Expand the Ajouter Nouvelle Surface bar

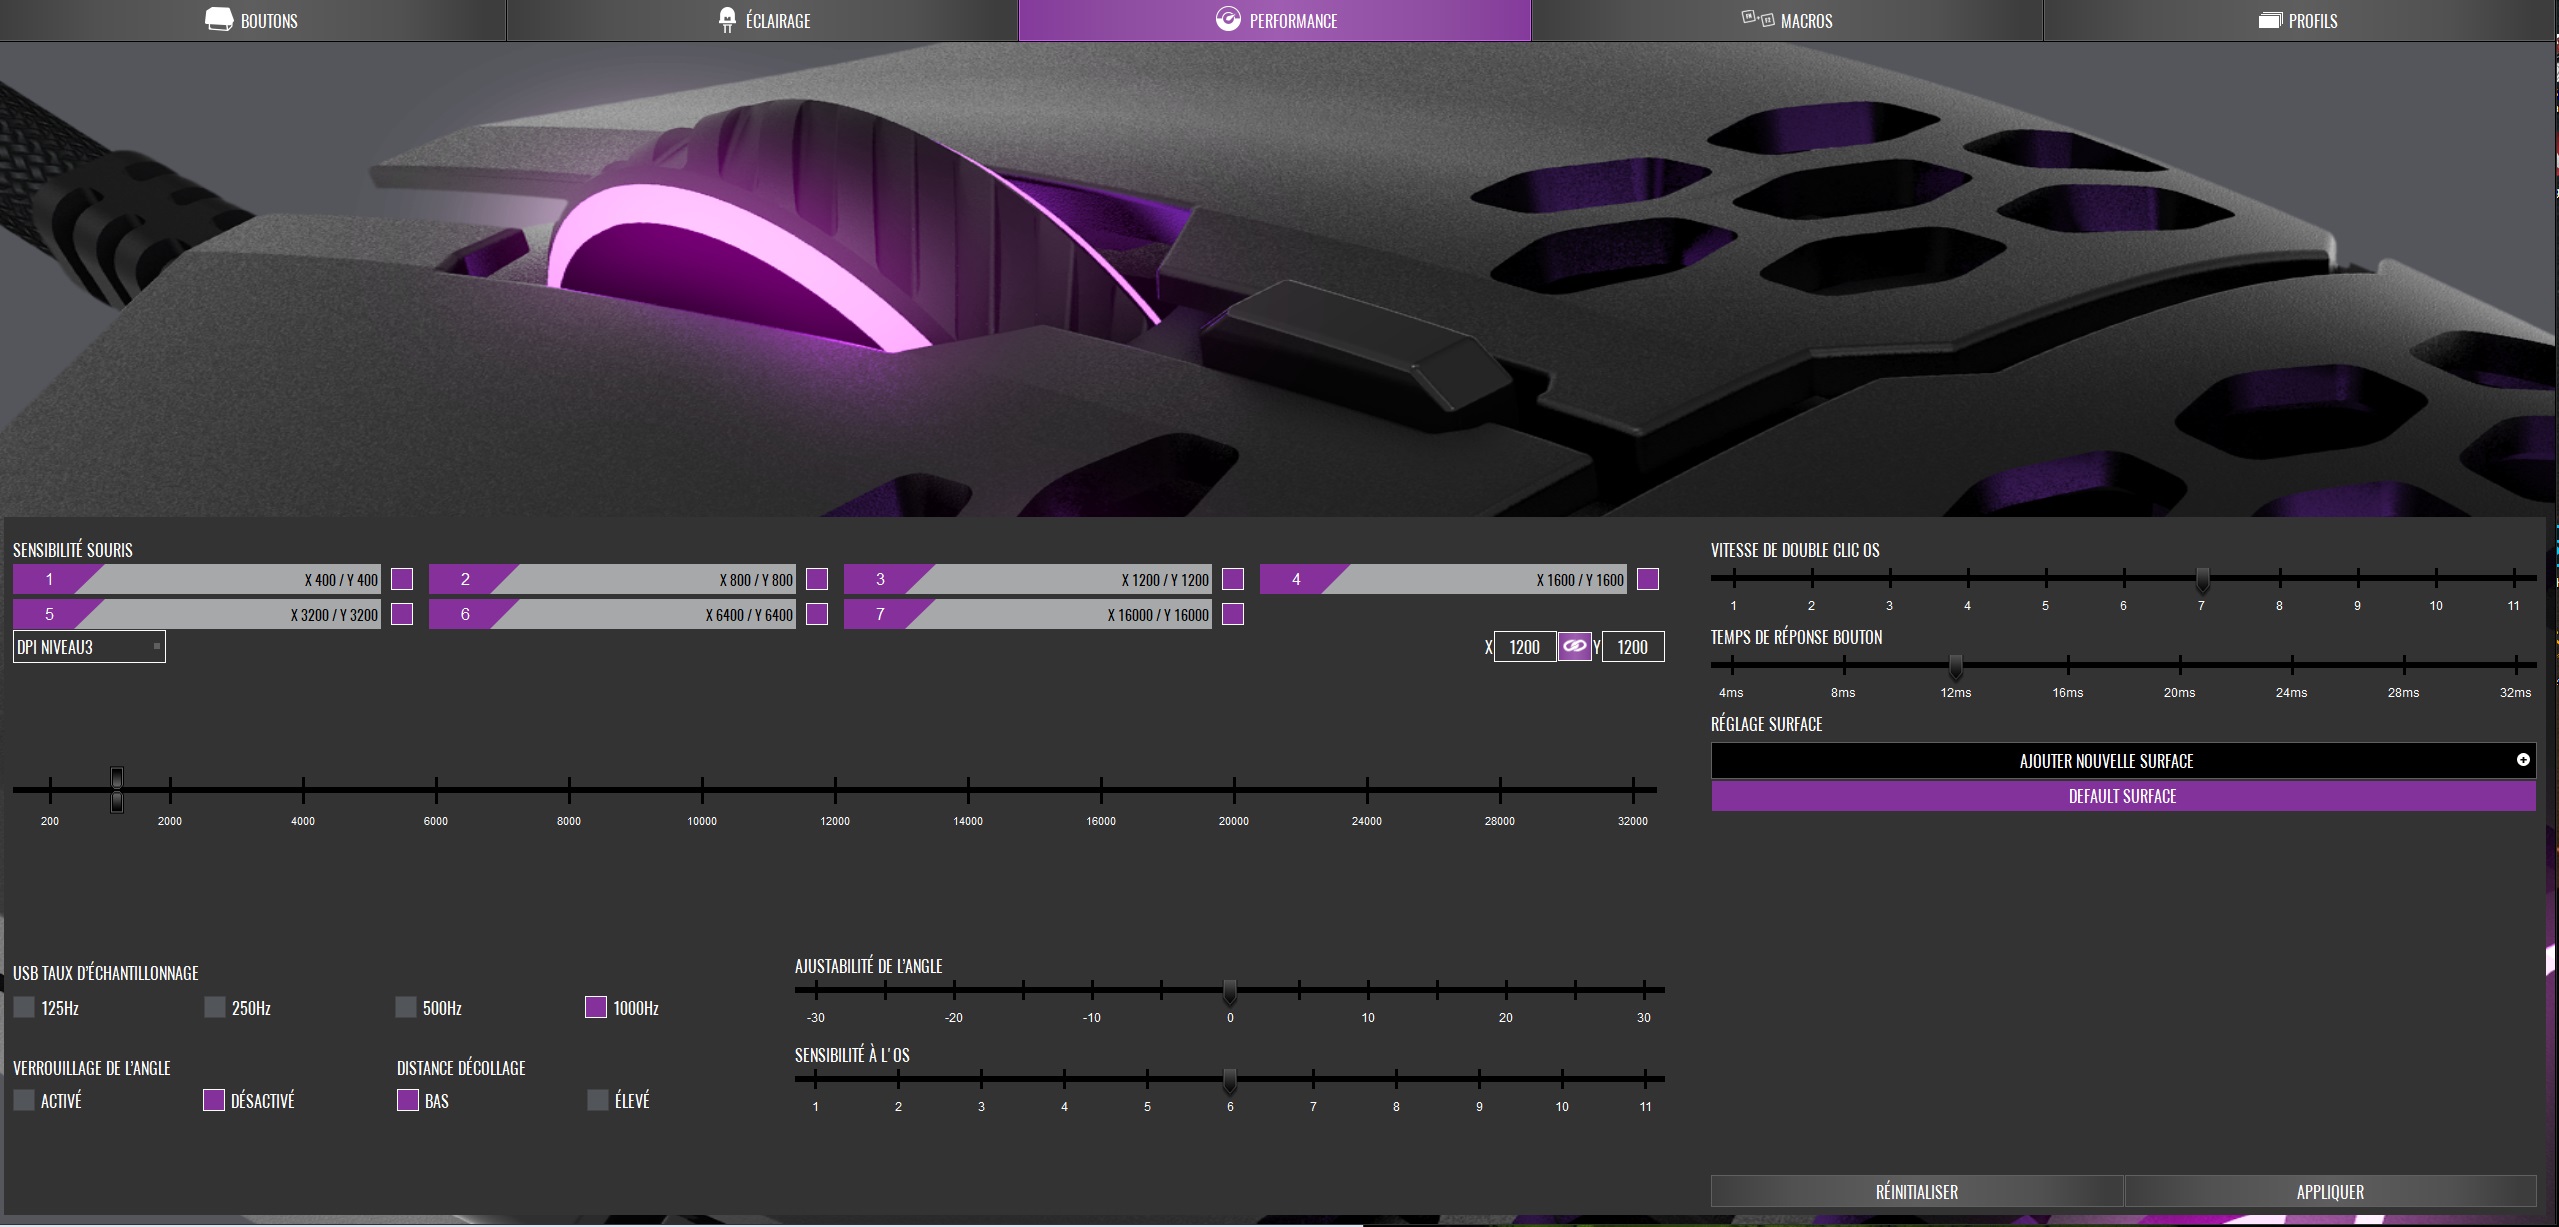pyautogui.click(x=2105, y=760)
